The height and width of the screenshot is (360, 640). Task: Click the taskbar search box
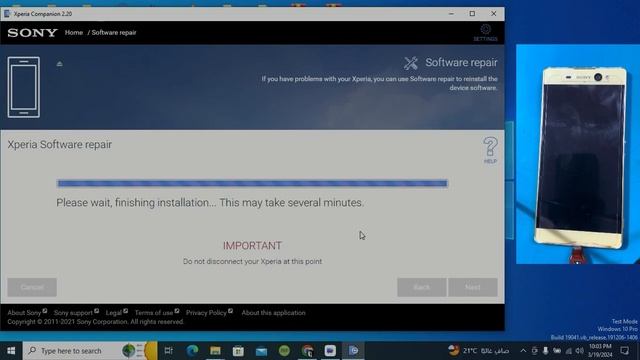tap(90, 351)
